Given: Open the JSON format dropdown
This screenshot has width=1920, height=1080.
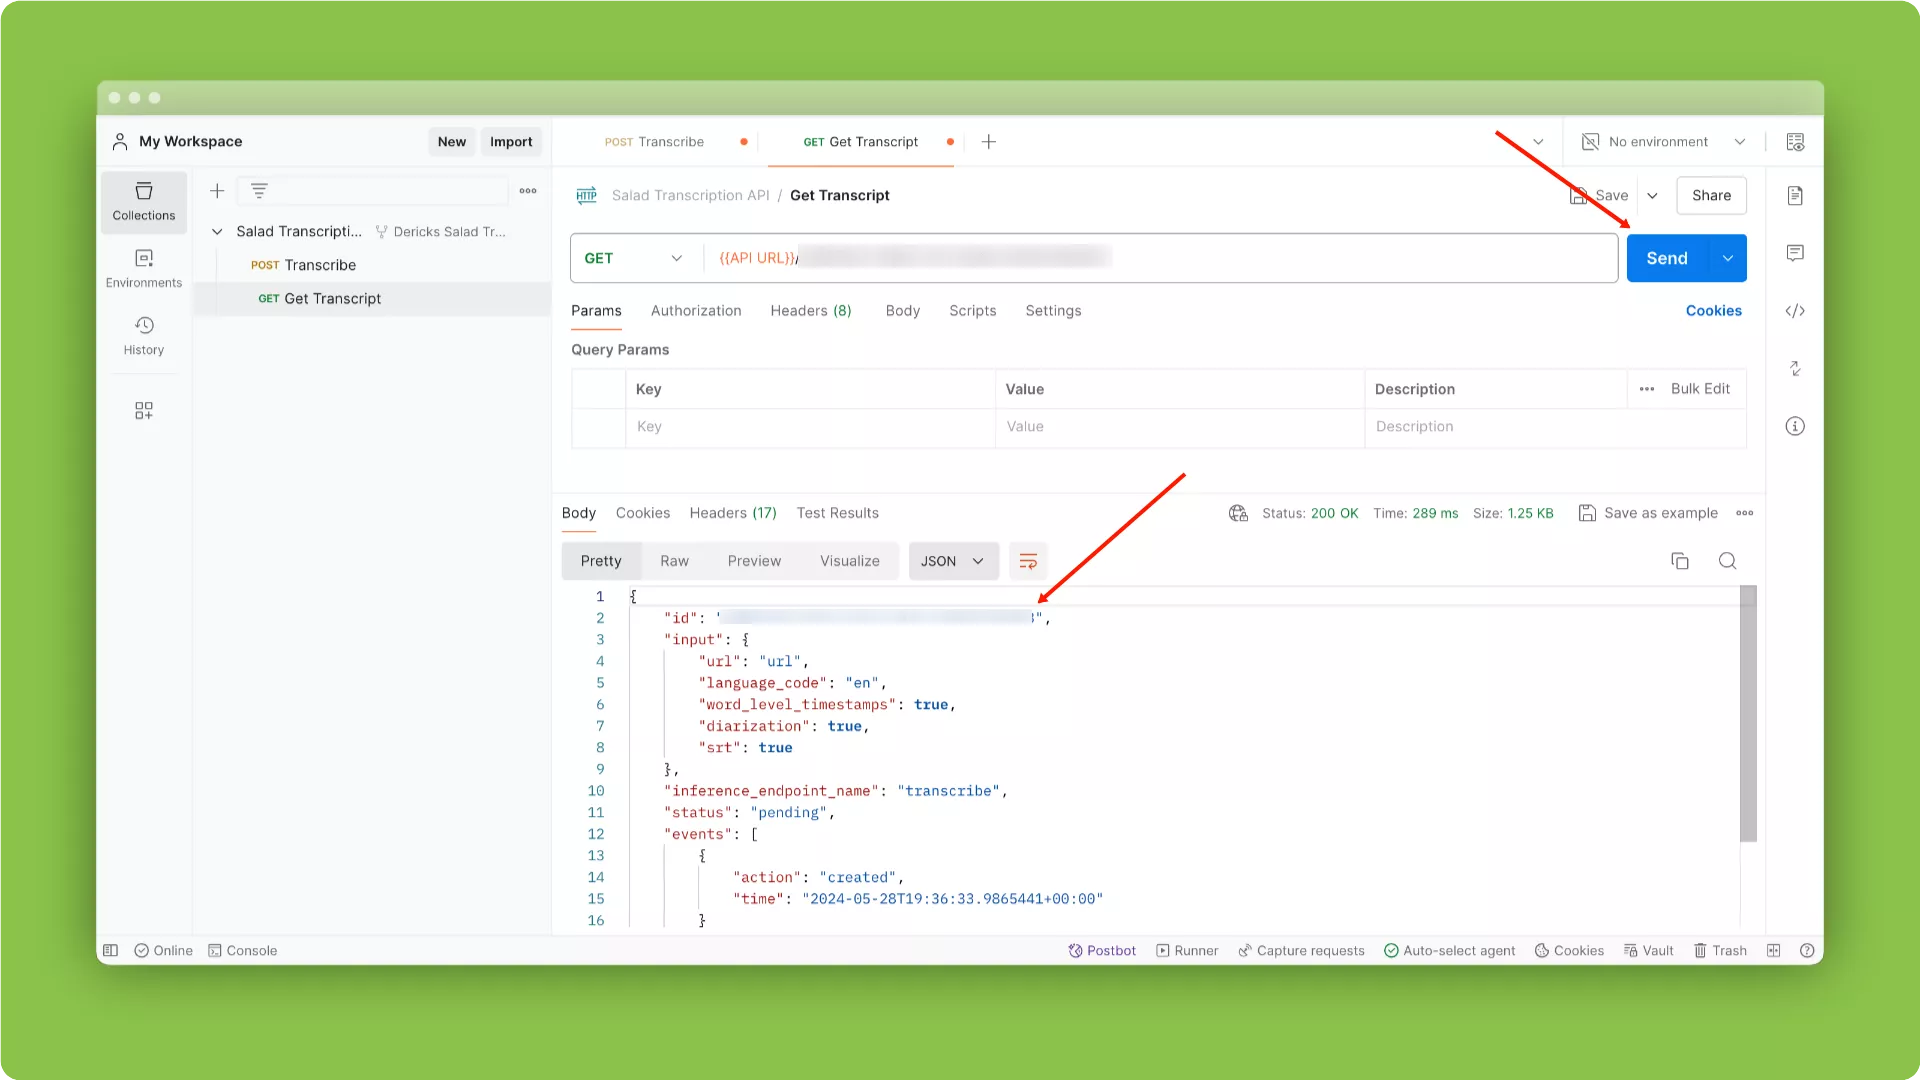Looking at the screenshot, I should click(x=952, y=561).
